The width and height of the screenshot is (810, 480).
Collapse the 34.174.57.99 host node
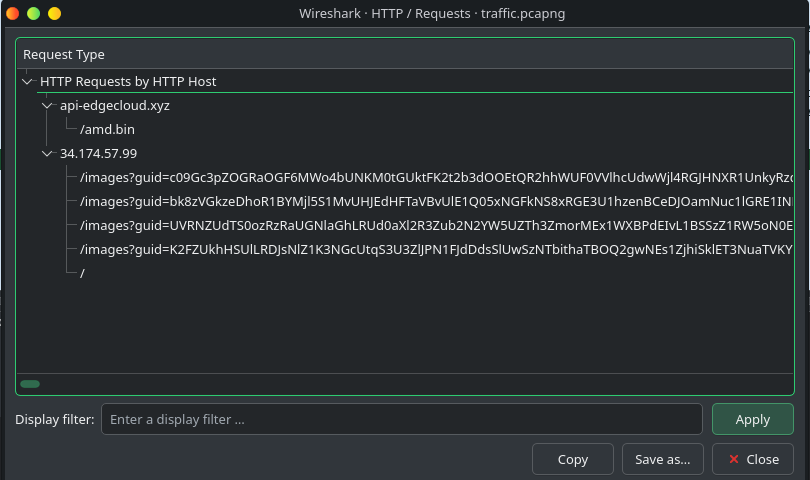click(47, 153)
